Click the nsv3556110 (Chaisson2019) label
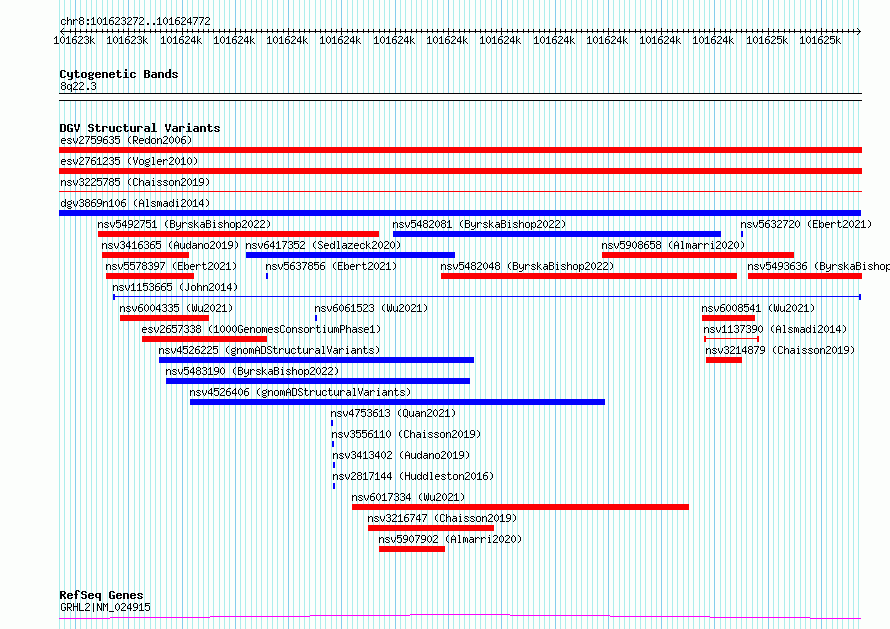This screenshot has height=629, width=890. [x=406, y=434]
